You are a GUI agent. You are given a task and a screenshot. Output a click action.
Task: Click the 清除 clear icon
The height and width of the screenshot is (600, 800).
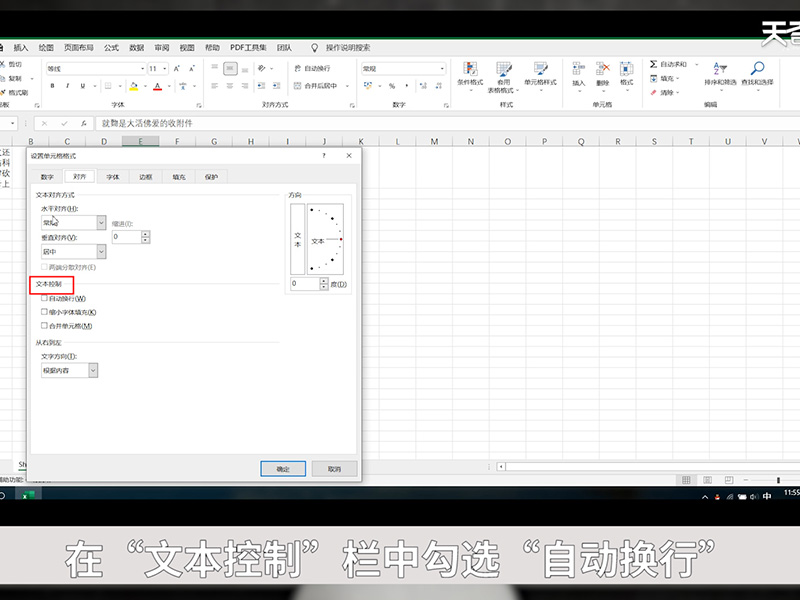pyautogui.click(x=664, y=92)
